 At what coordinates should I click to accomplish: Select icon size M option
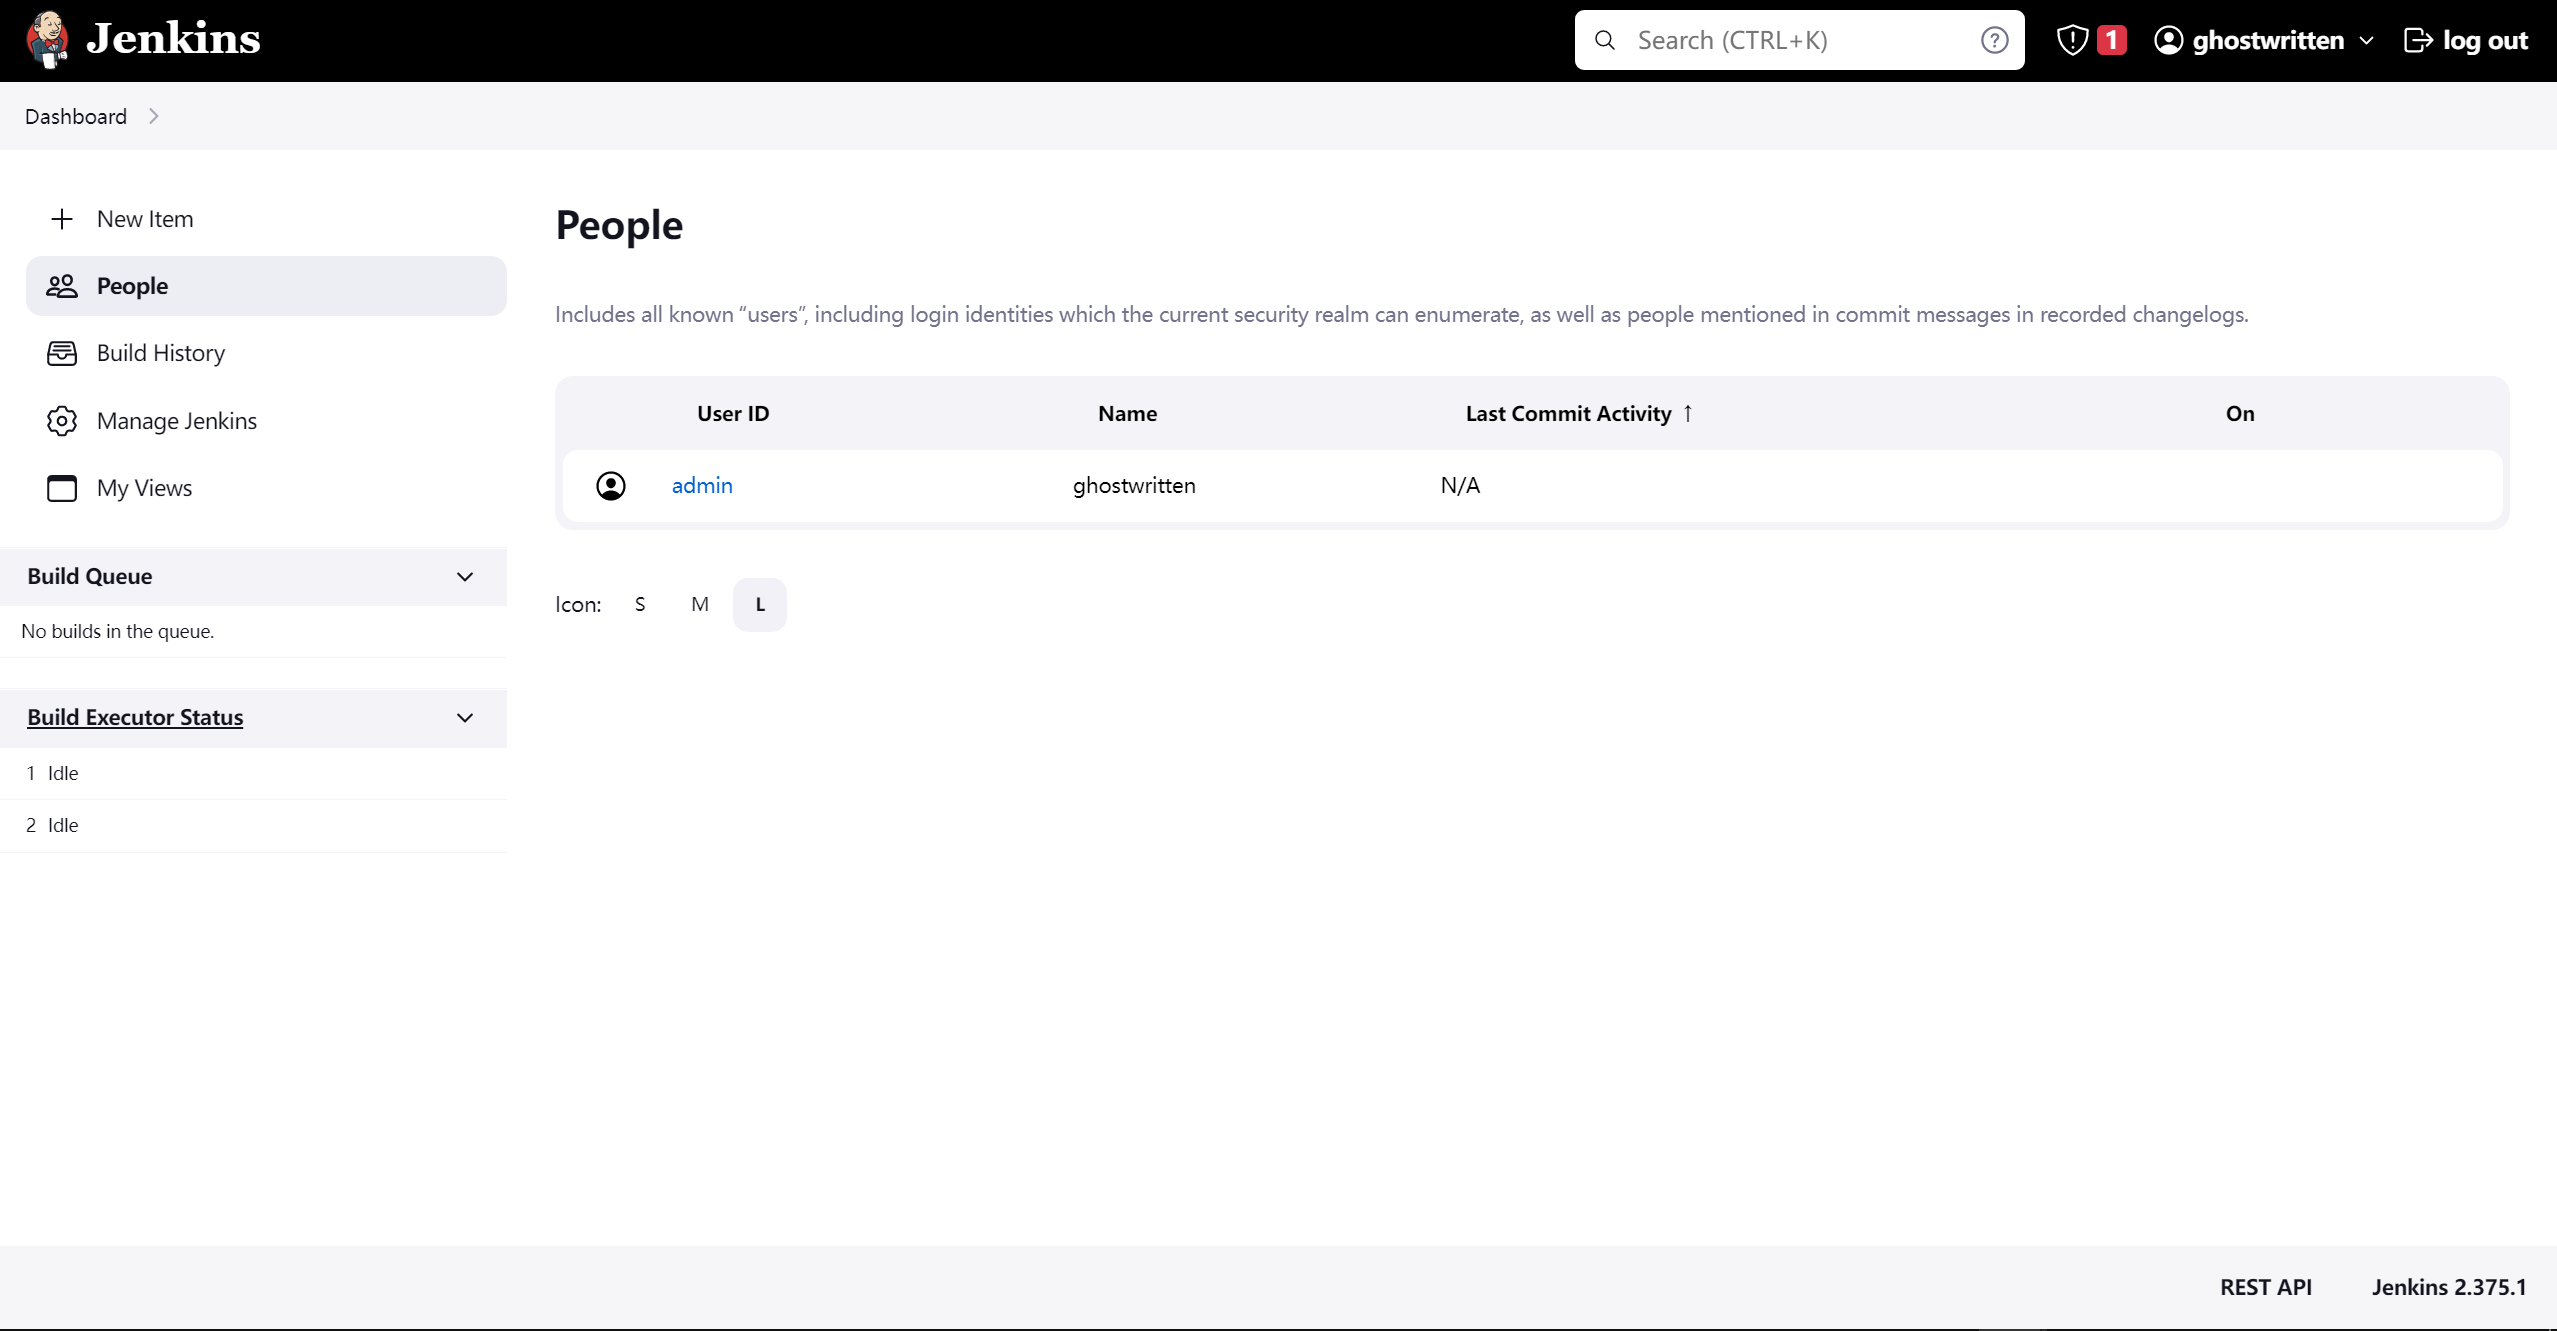pyautogui.click(x=698, y=604)
